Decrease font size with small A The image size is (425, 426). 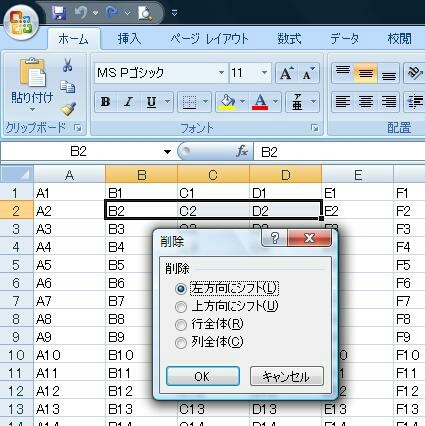coord(308,73)
